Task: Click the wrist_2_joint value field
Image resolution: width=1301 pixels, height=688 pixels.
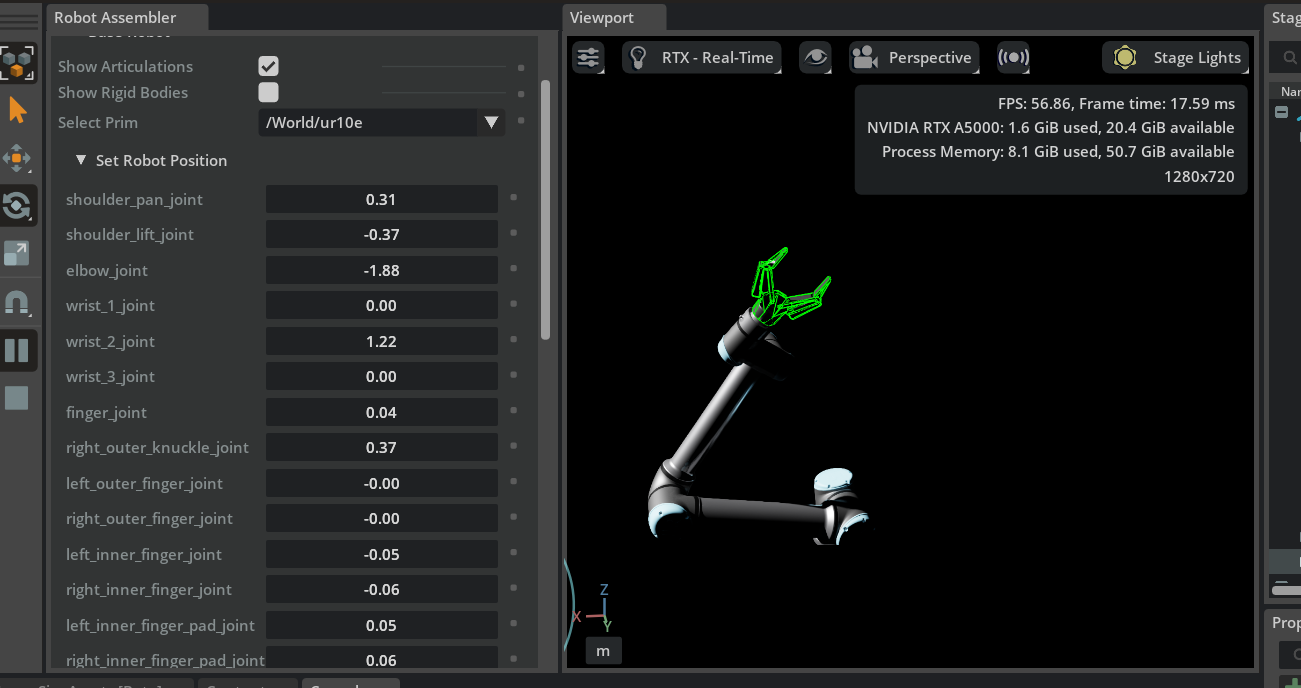Action: pyautogui.click(x=381, y=341)
